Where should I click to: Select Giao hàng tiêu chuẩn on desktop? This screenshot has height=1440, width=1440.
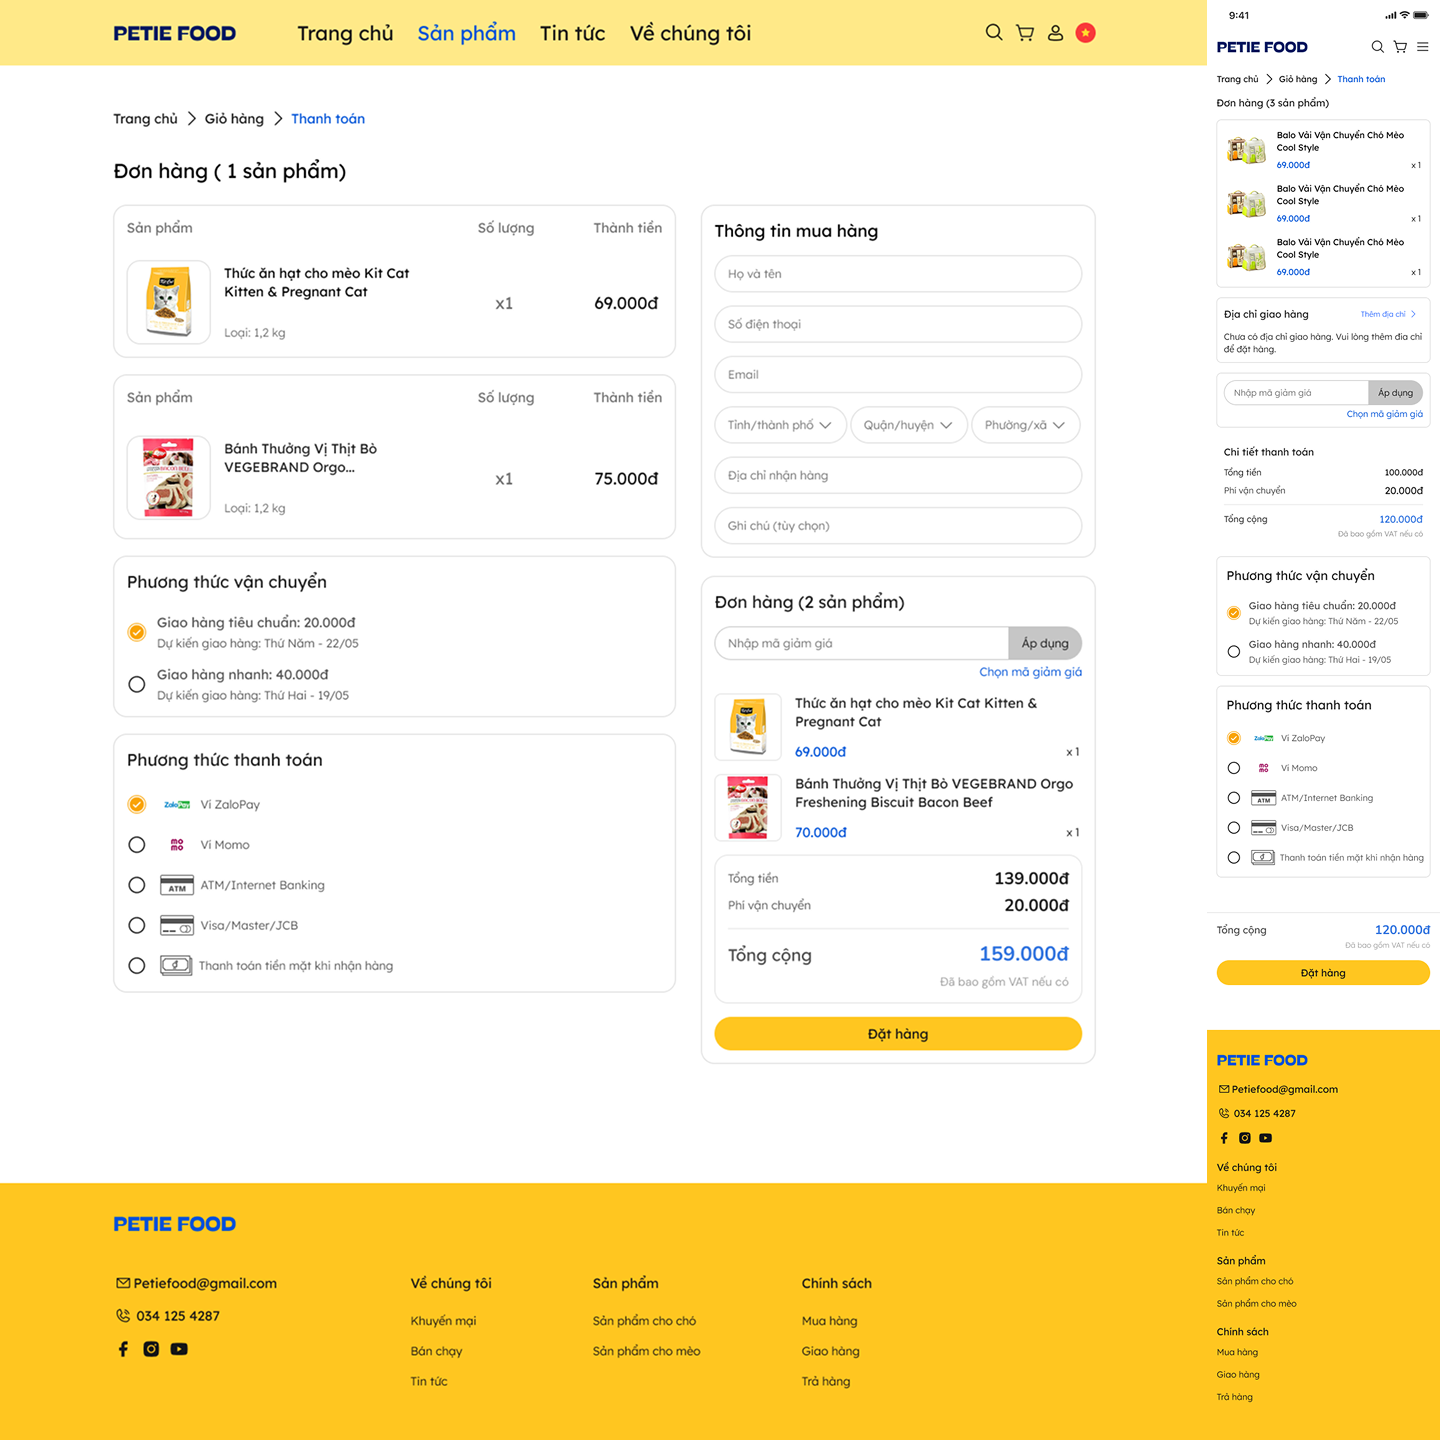click(137, 632)
